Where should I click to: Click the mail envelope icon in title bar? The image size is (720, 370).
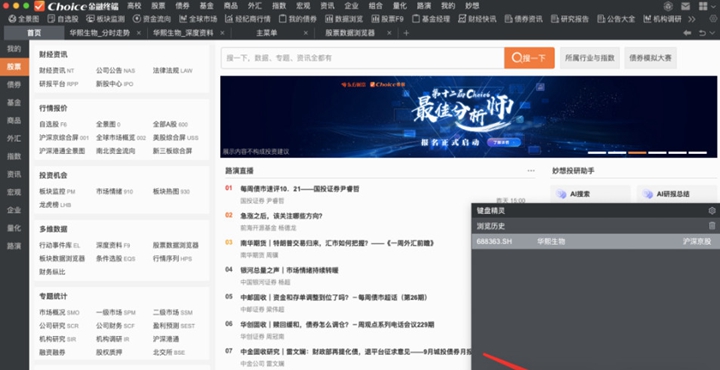pyautogui.click(x=686, y=6)
